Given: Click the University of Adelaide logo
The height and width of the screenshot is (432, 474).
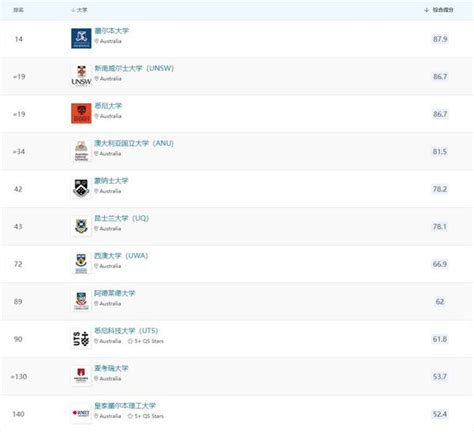Looking at the screenshot, I should [81, 301].
